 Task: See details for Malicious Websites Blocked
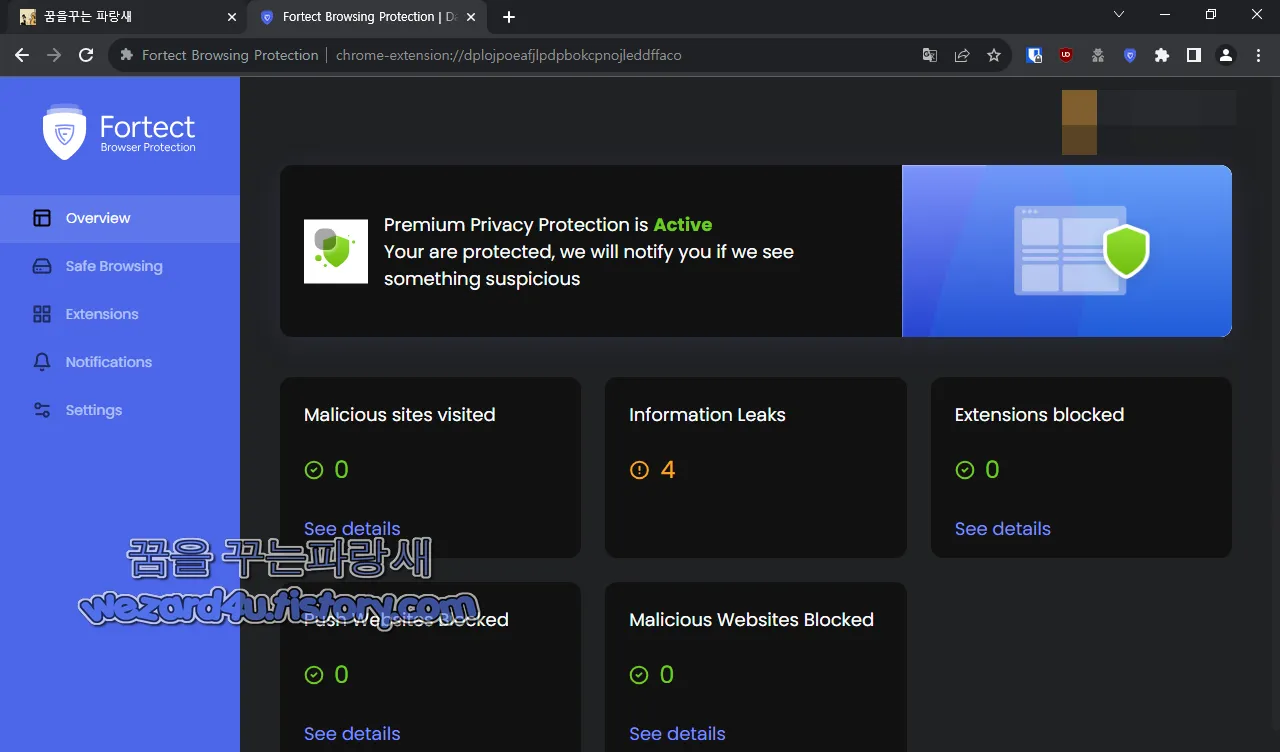pos(677,733)
